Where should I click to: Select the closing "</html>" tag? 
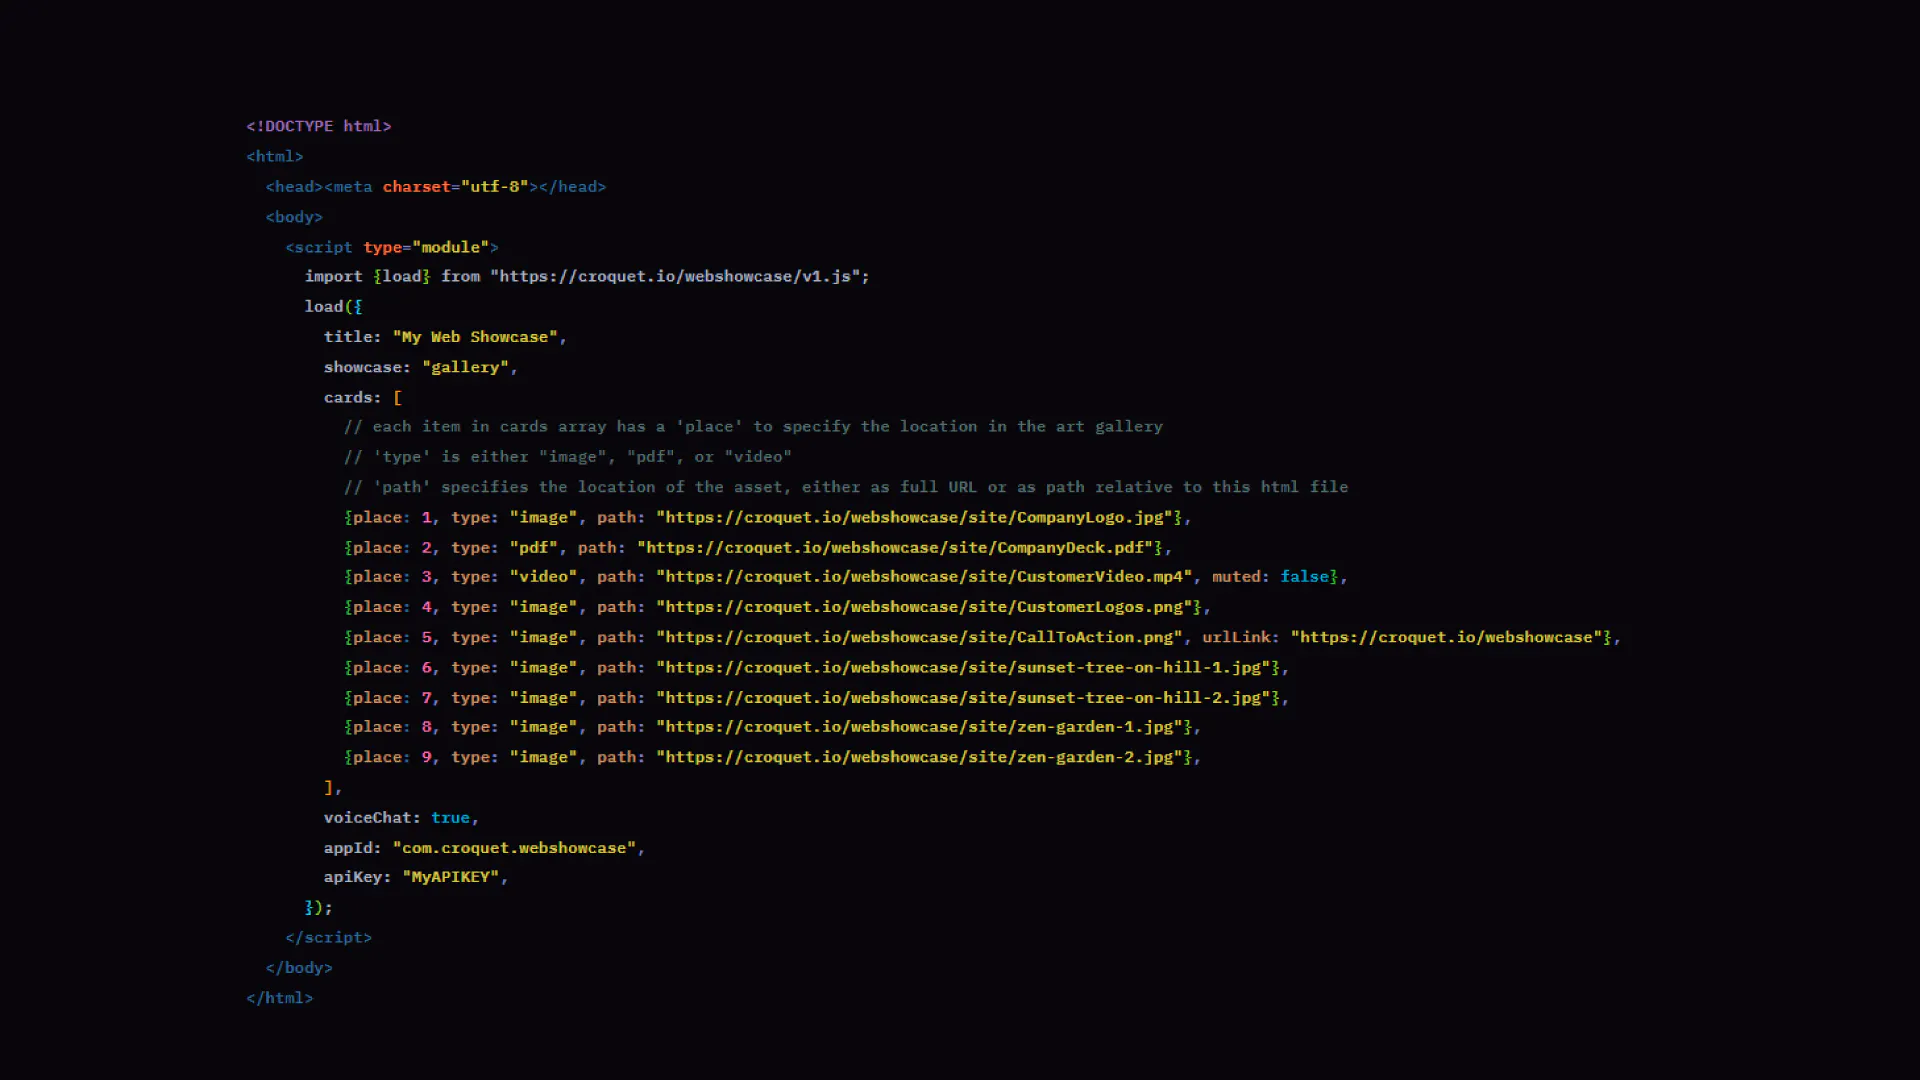(280, 997)
